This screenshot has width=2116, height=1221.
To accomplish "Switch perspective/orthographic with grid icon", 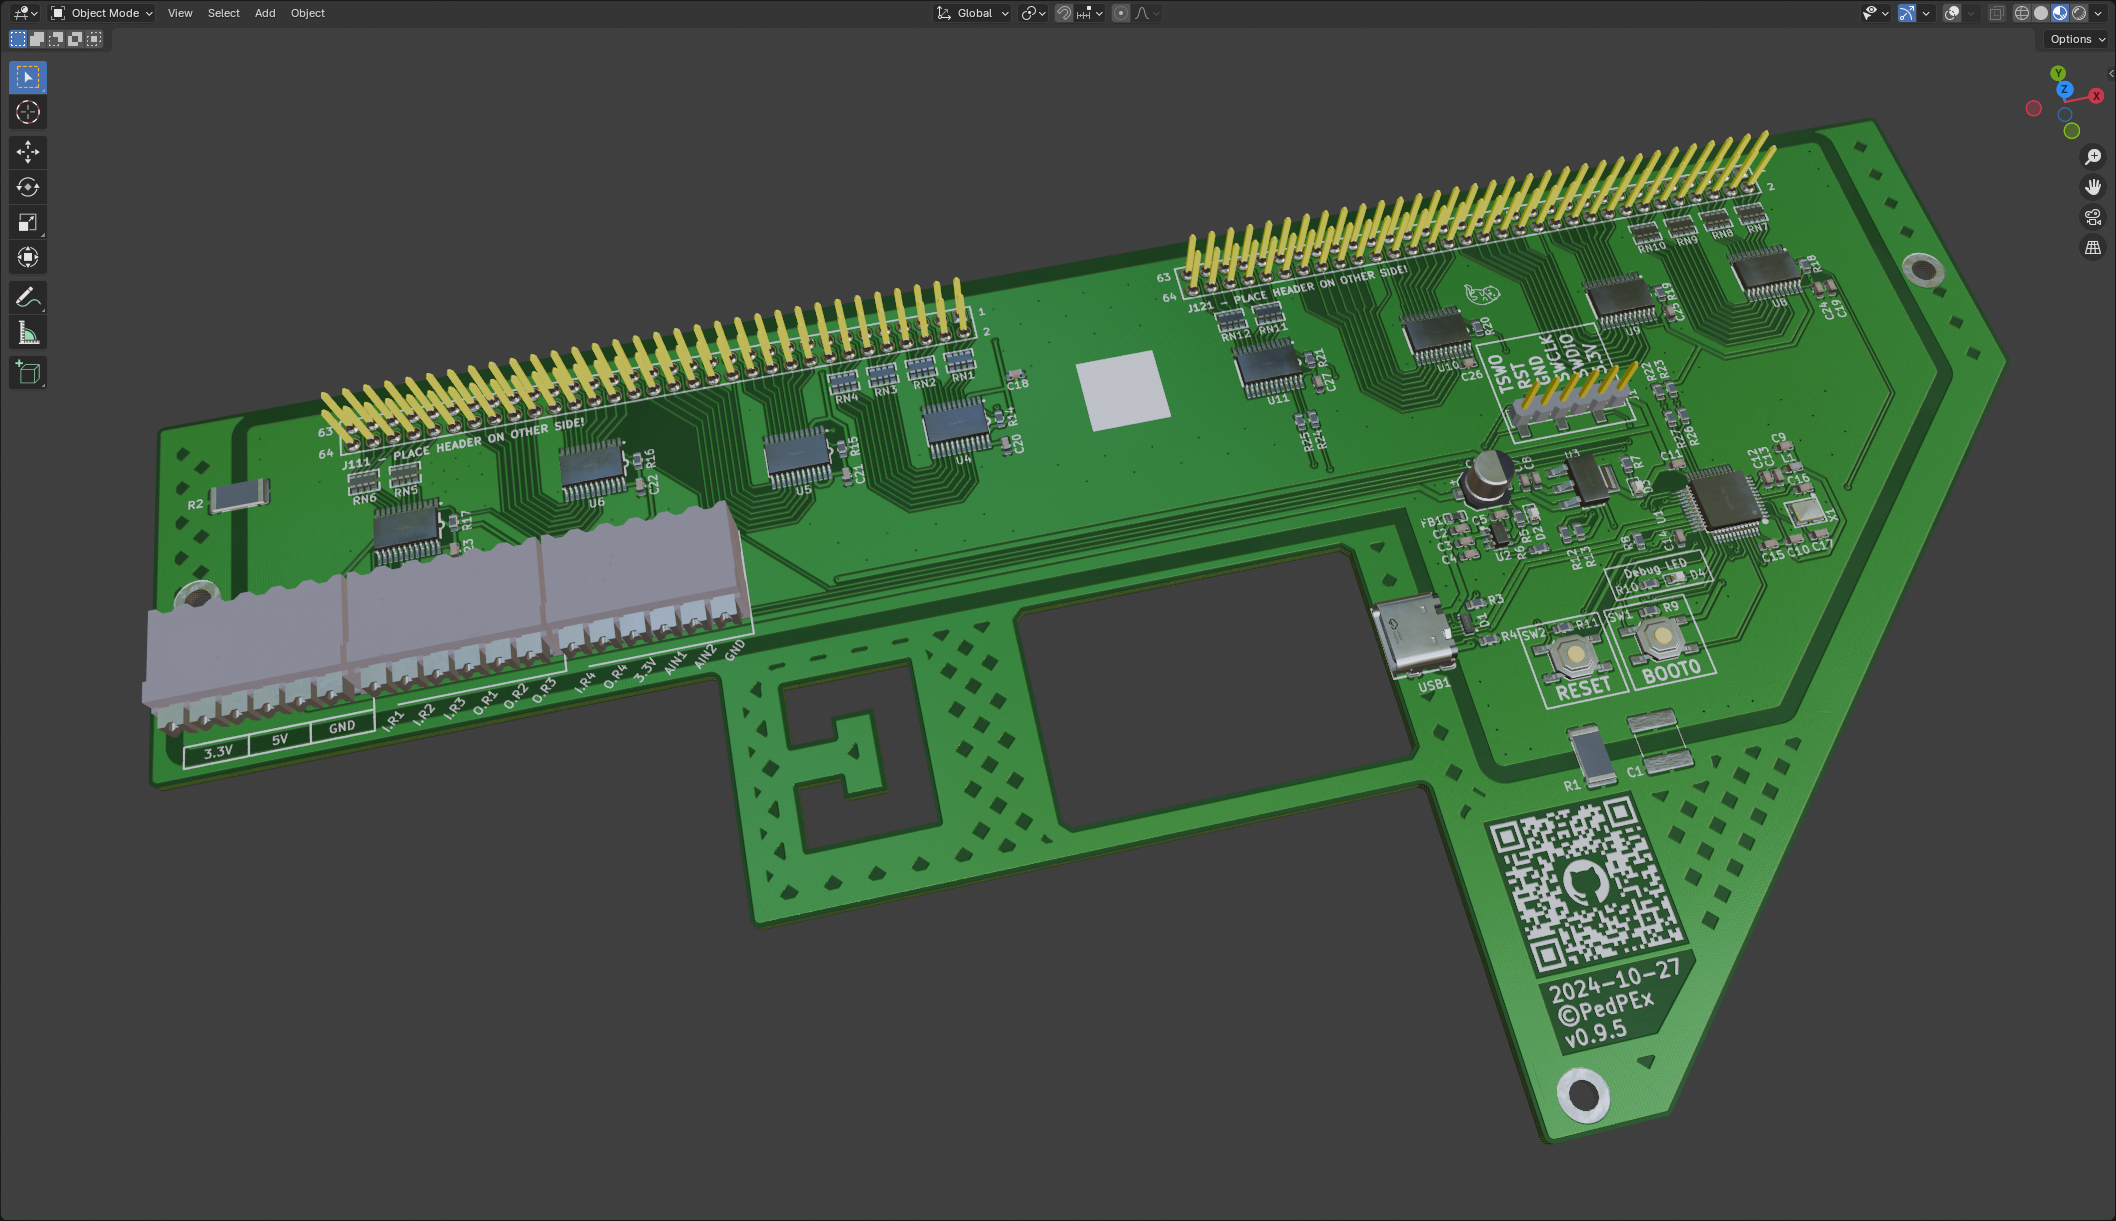I will pos(2092,247).
